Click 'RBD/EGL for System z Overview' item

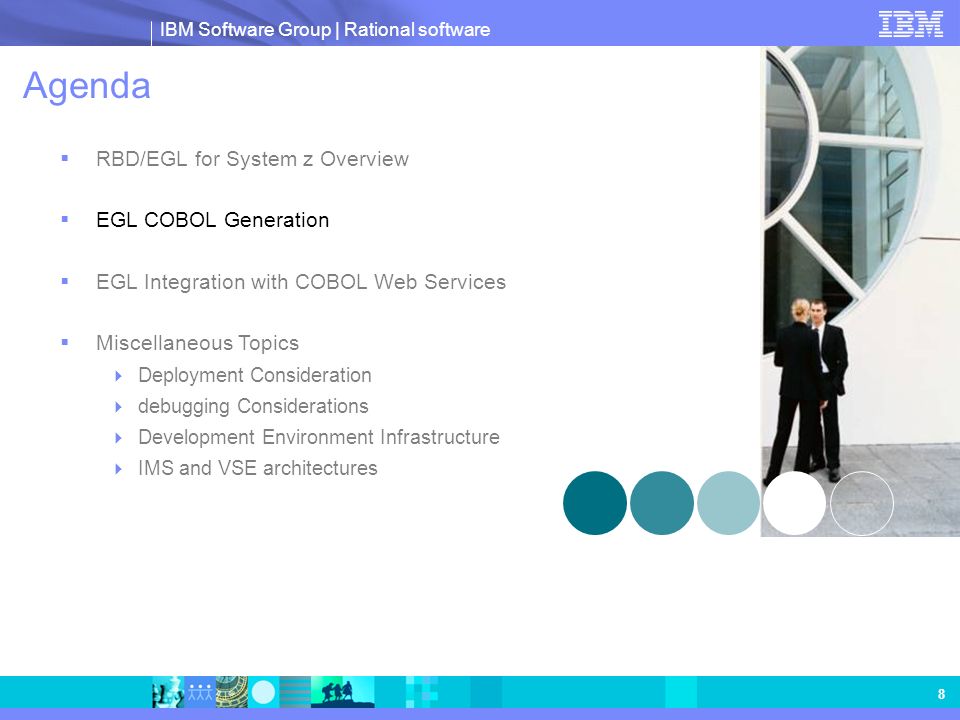tap(252, 159)
